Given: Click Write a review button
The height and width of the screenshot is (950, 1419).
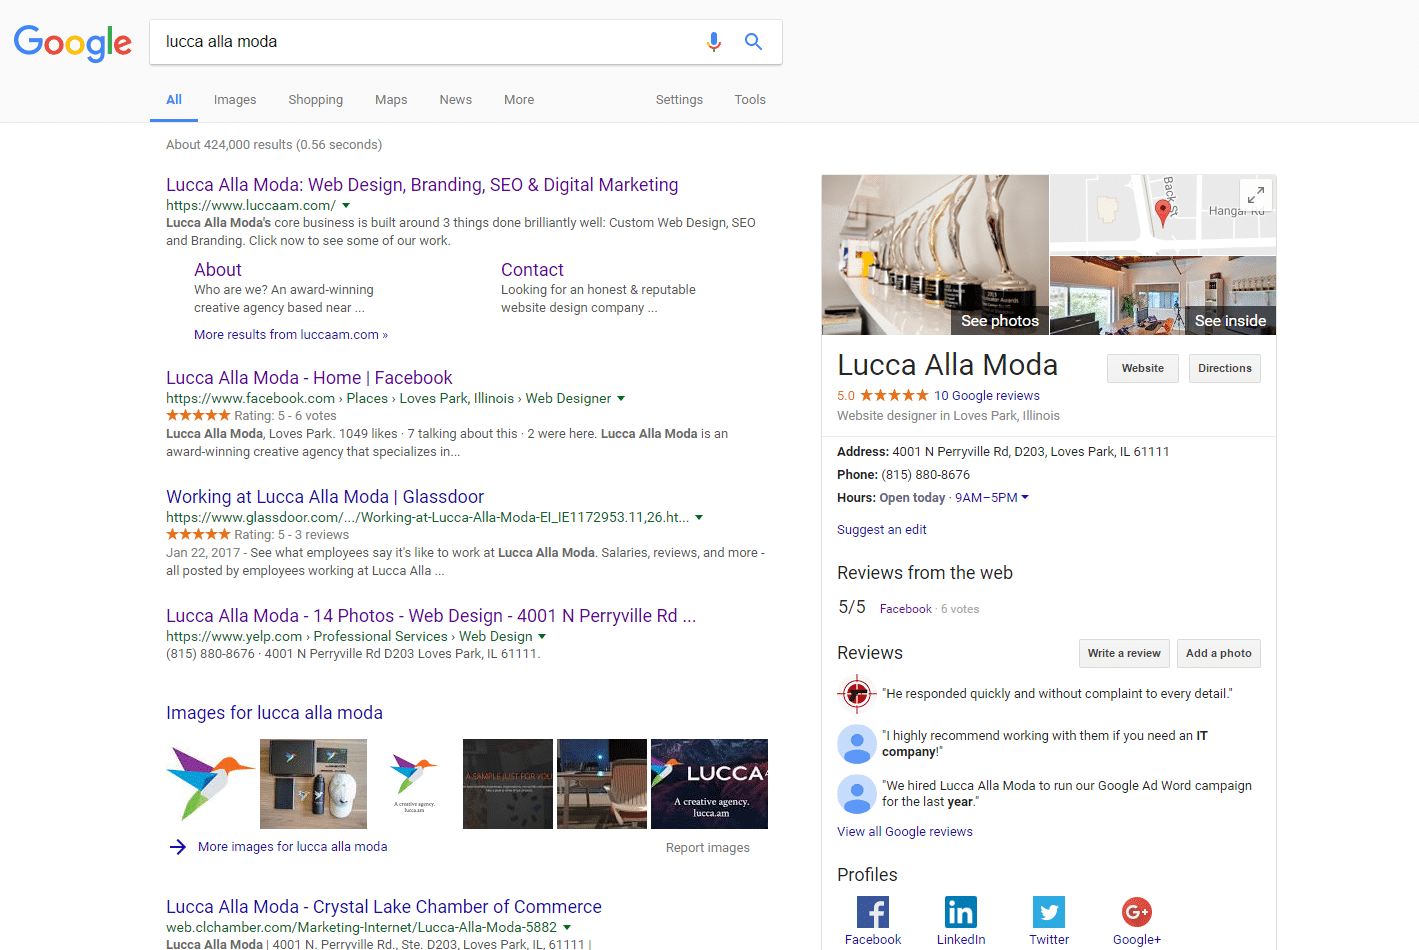Looking at the screenshot, I should [1124, 653].
